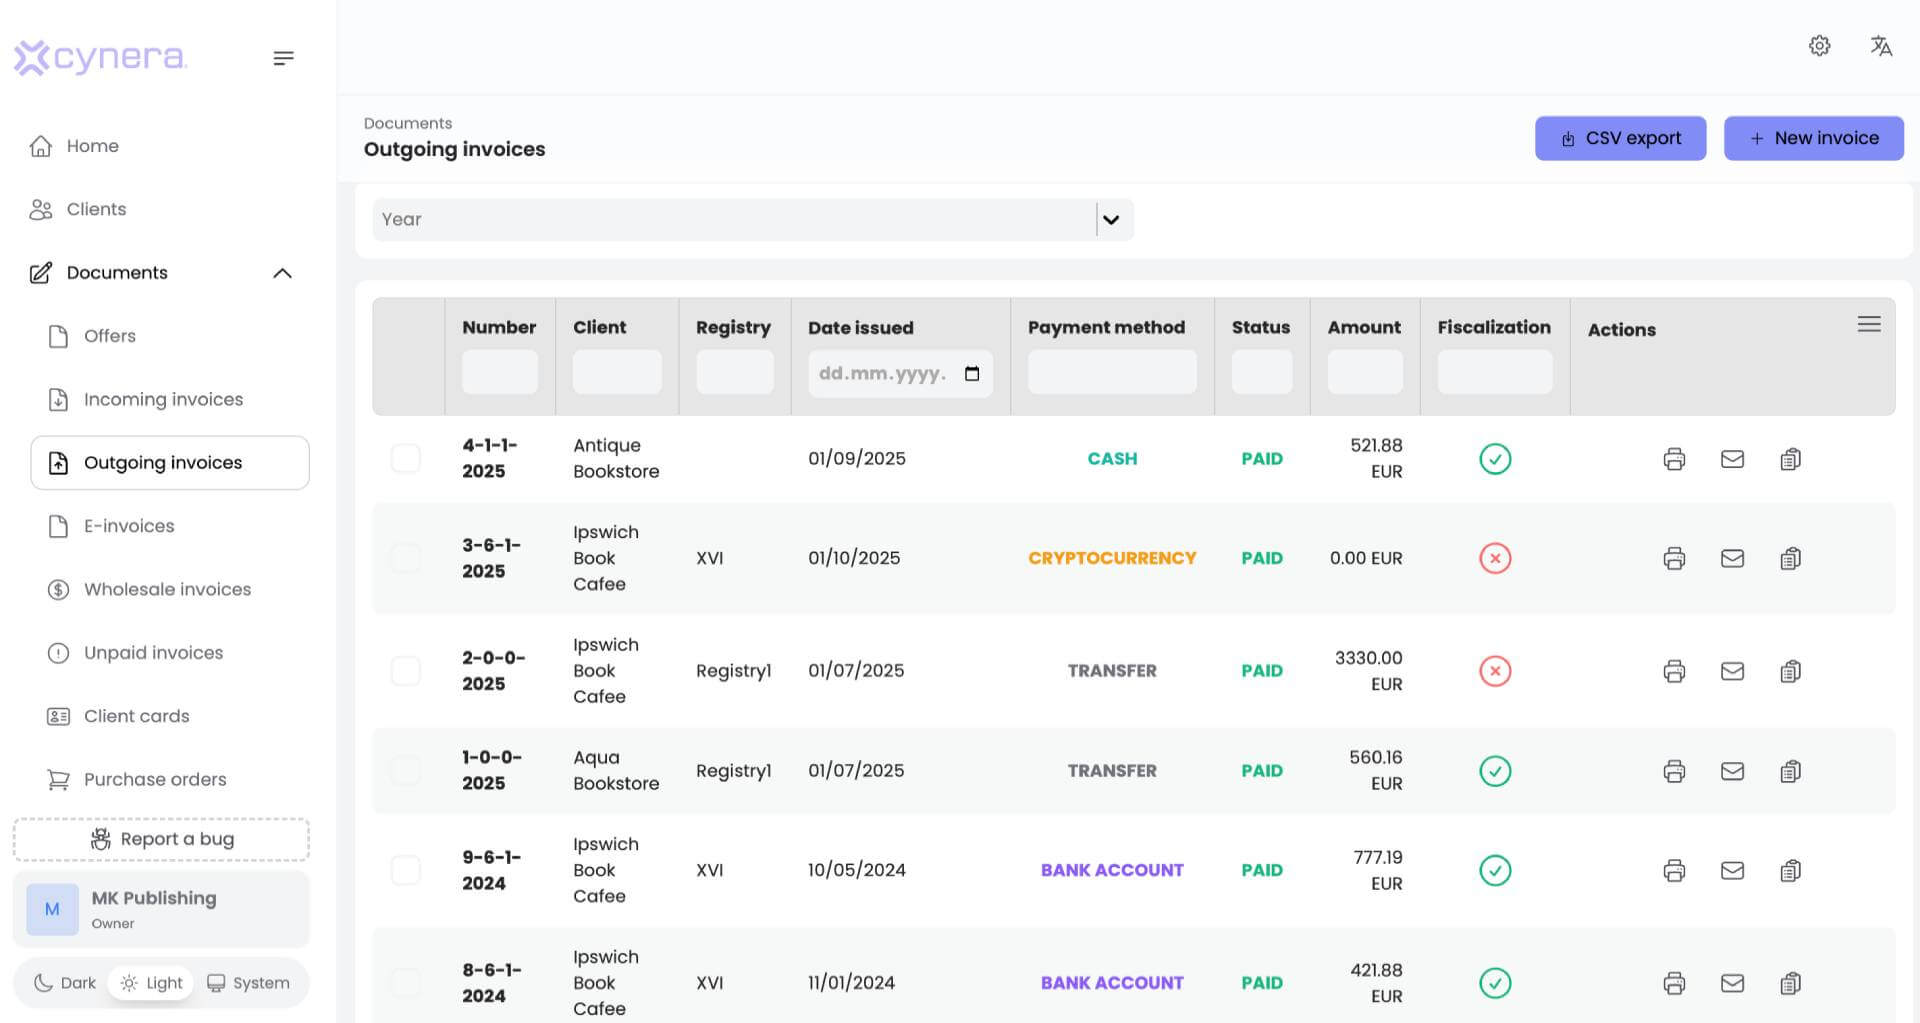Focus the Client filter field
Image resolution: width=1920 pixels, height=1023 pixels.
tap(617, 372)
